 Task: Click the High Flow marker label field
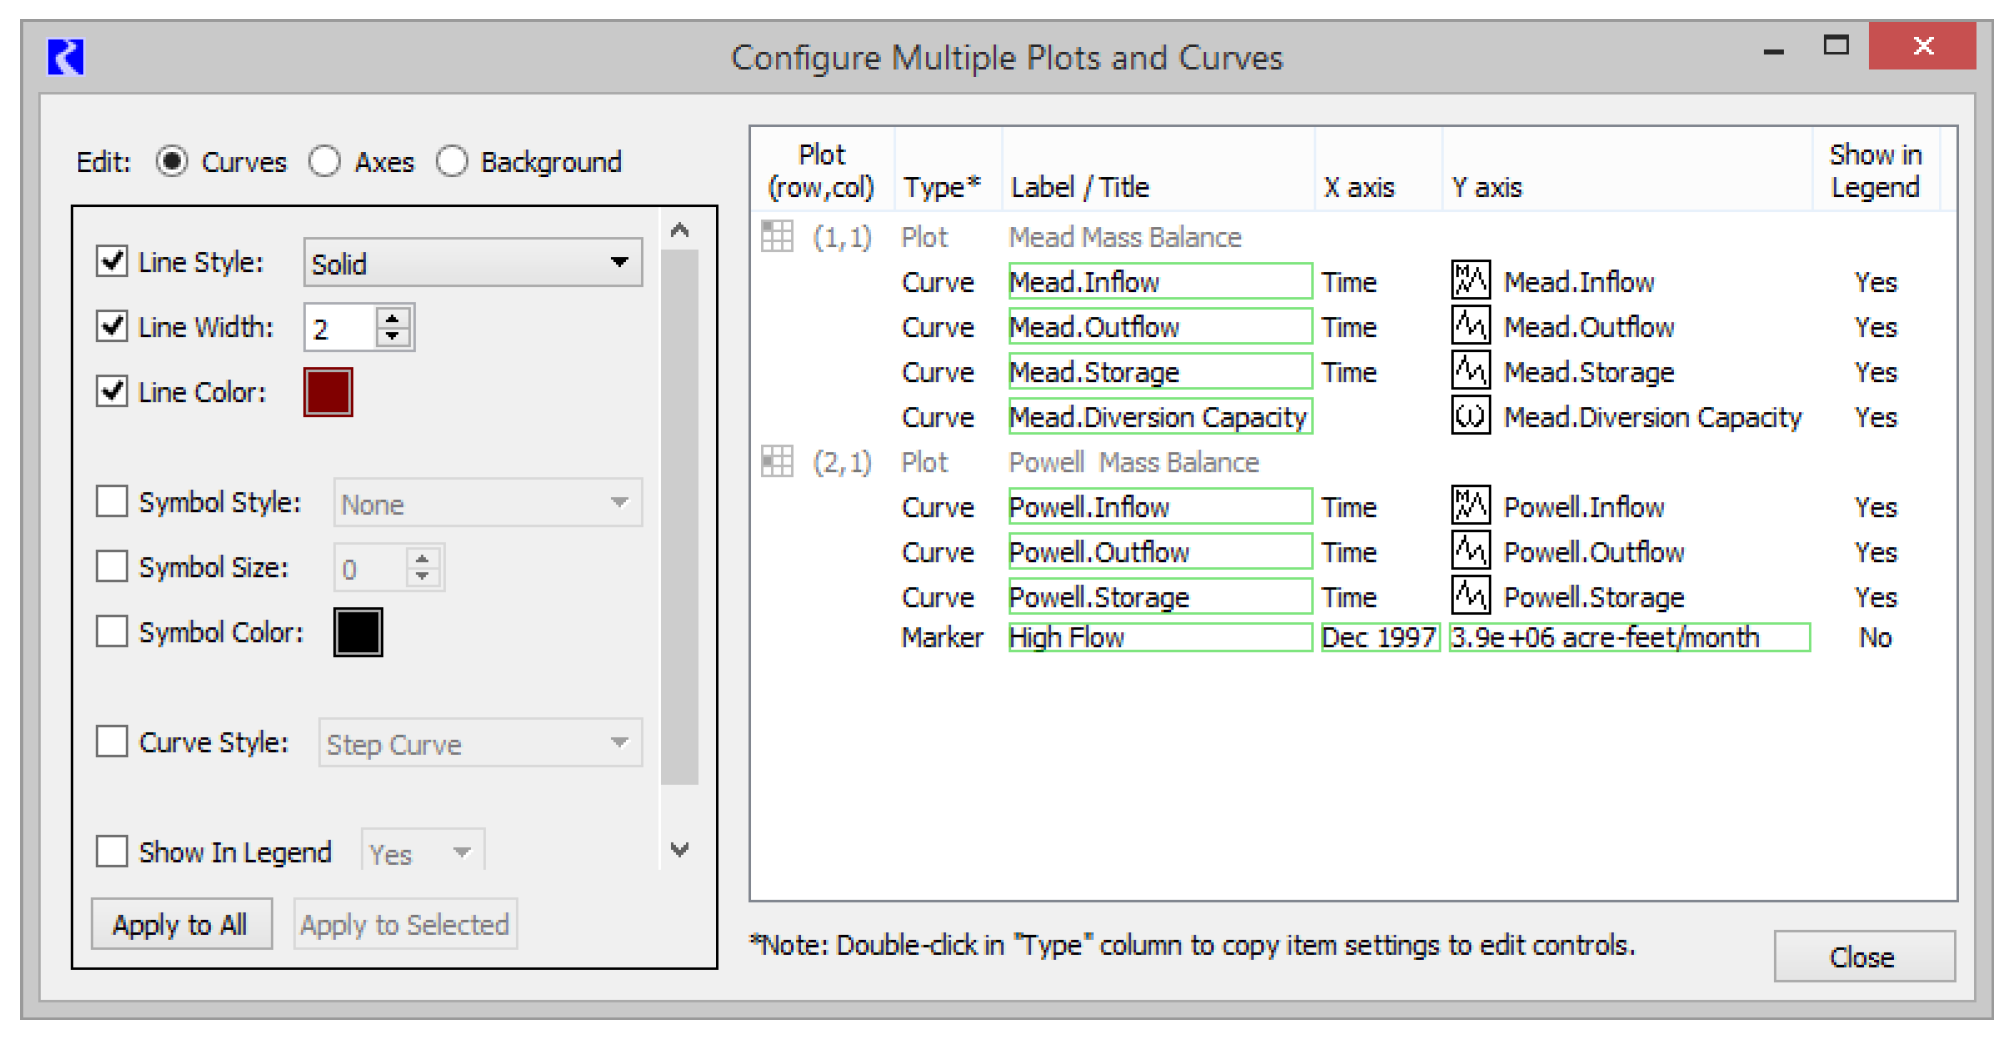tap(1159, 638)
